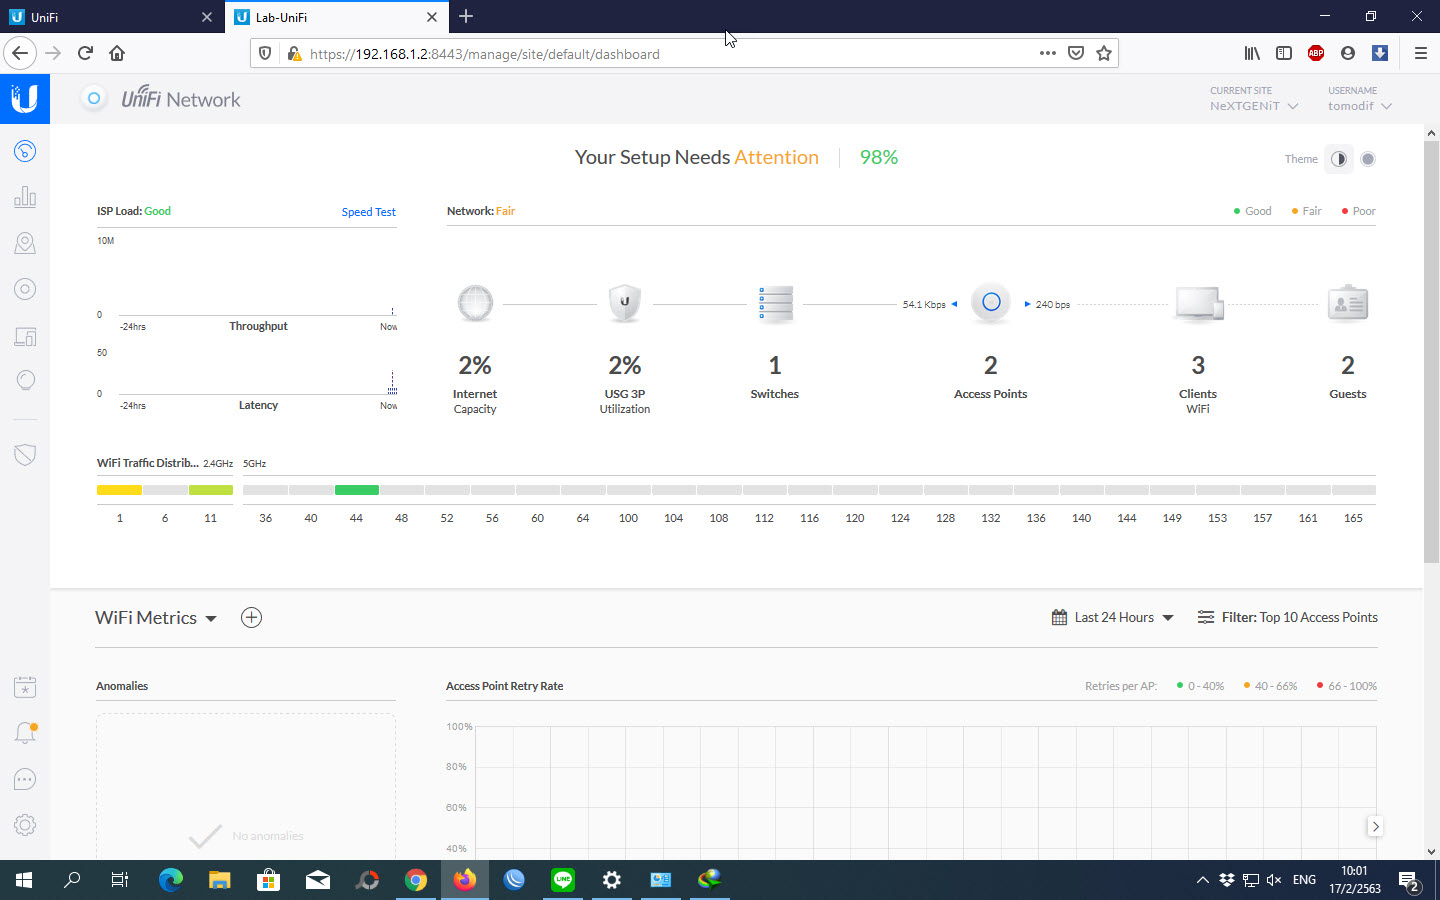Open the Clients icon in sidebar
The height and width of the screenshot is (900, 1440).
click(25, 336)
